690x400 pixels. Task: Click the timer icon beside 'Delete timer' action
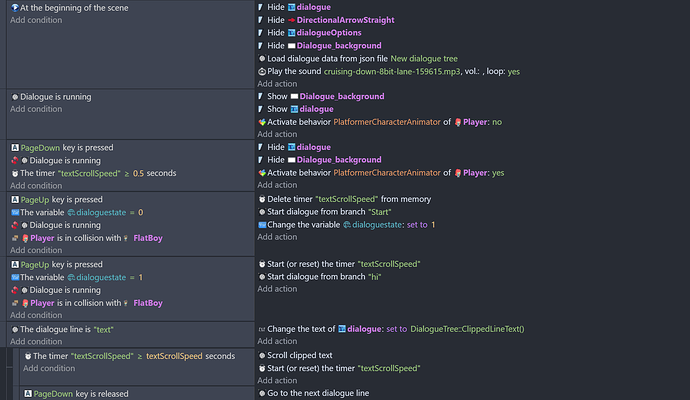point(262,199)
